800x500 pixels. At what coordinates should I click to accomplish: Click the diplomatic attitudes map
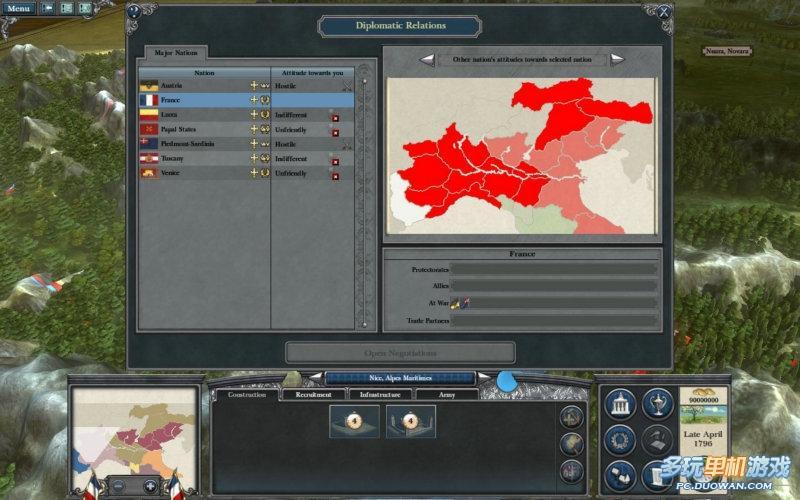(521, 156)
